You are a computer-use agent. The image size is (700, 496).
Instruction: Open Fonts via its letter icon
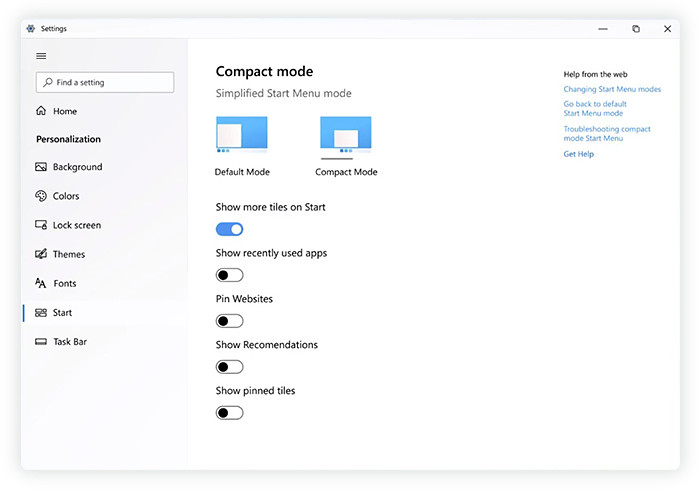pyautogui.click(x=41, y=283)
